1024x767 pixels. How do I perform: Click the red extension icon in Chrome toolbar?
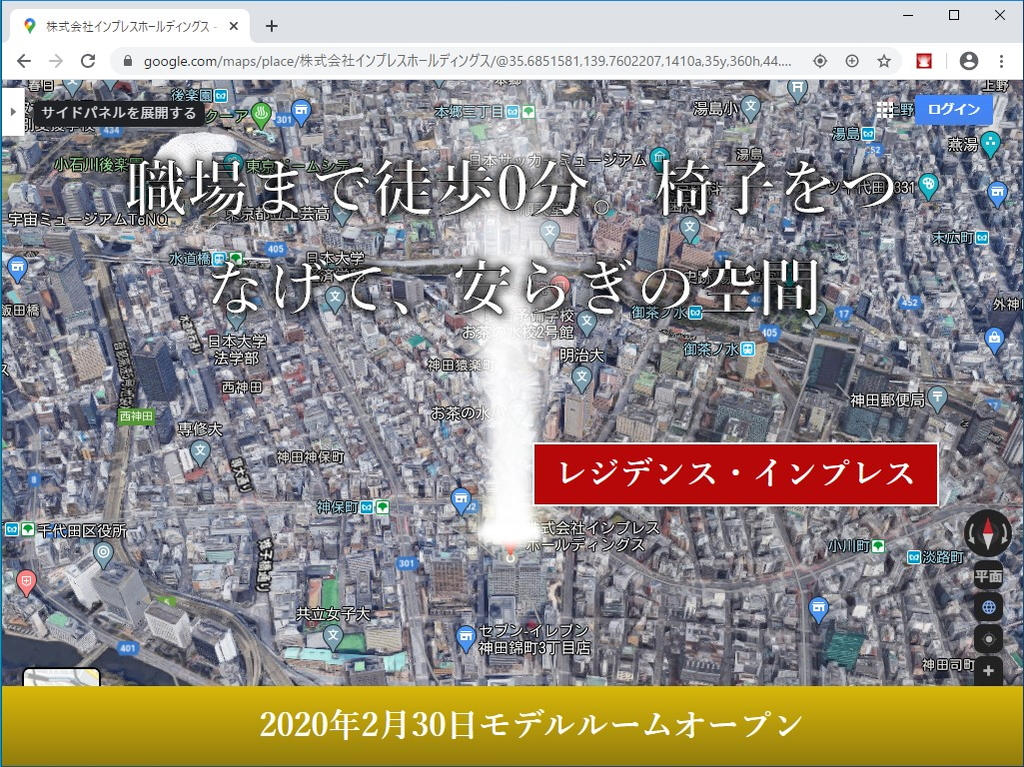pos(924,60)
